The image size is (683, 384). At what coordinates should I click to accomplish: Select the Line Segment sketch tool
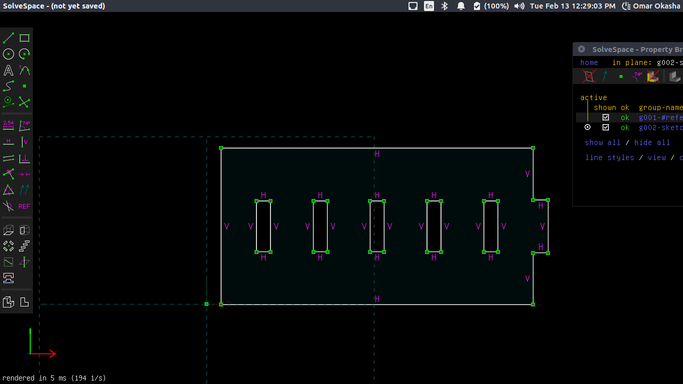pyautogui.click(x=8, y=38)
